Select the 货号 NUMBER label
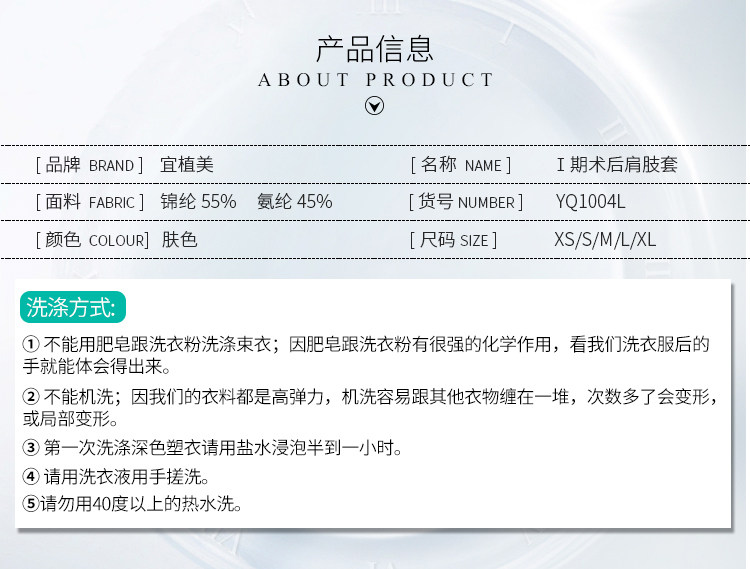The image size is (750, 569). tap(466, 202)
